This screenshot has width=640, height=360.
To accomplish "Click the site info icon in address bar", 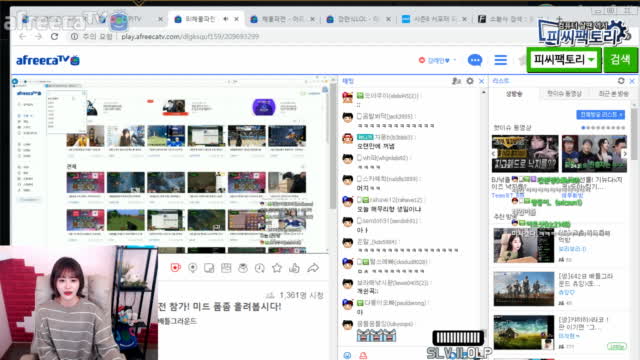I will (x=74, y=36).
